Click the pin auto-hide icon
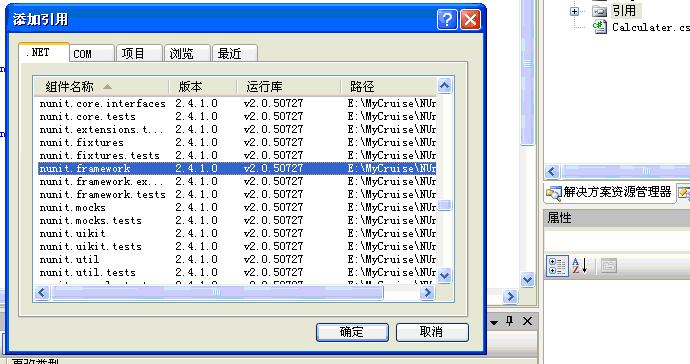Viewport: 690px width, 364px height. 510,321
